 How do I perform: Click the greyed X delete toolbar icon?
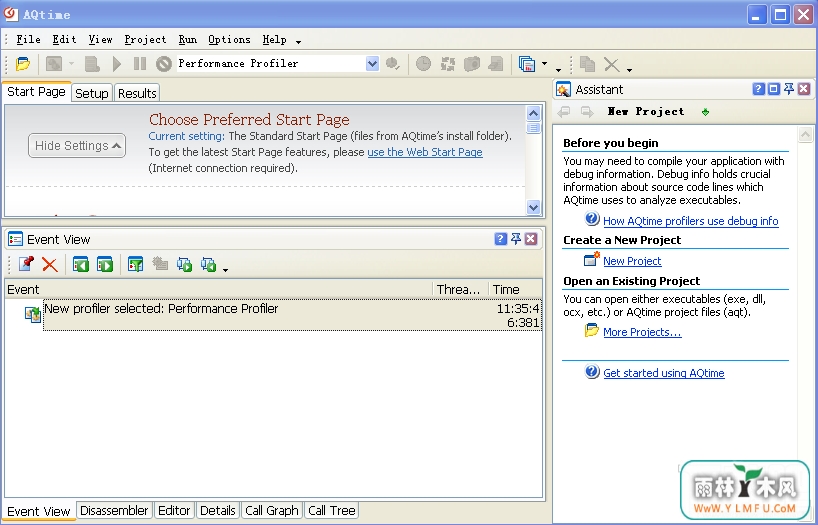(611, 64)
